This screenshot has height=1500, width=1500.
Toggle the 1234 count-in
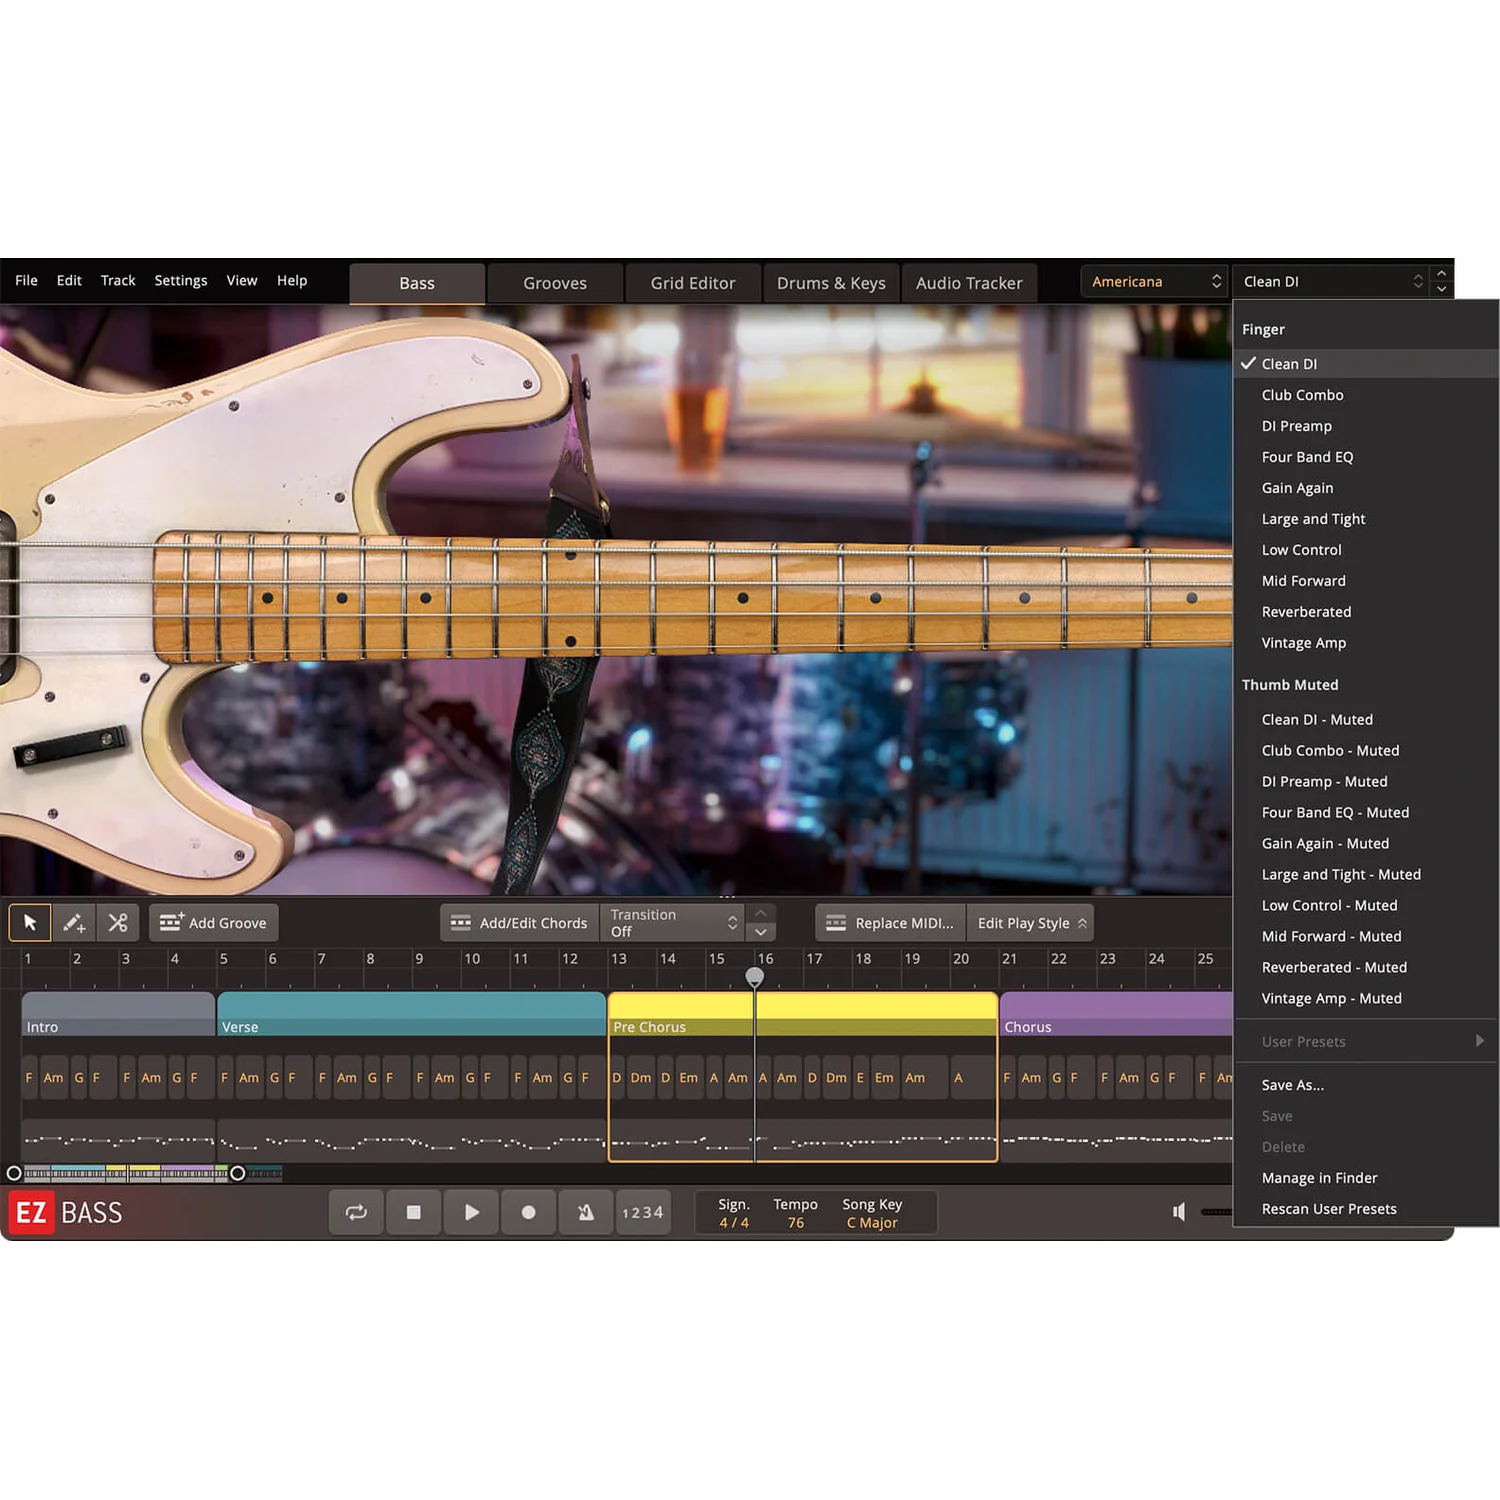point(643,1212)
